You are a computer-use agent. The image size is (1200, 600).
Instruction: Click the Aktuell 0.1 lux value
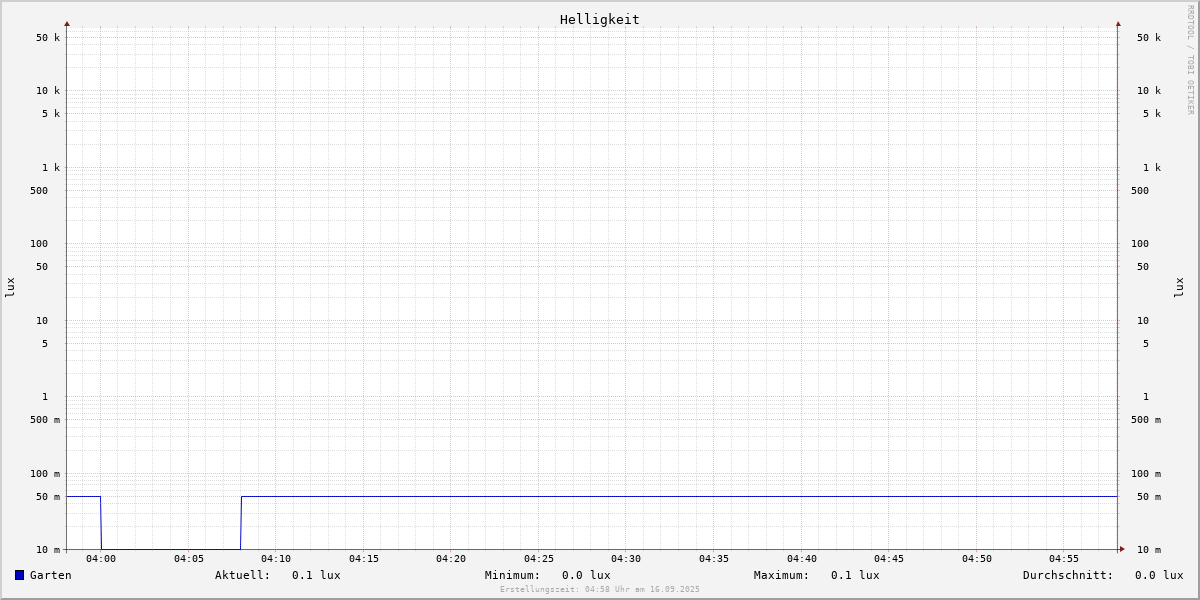tap(316, 575)
